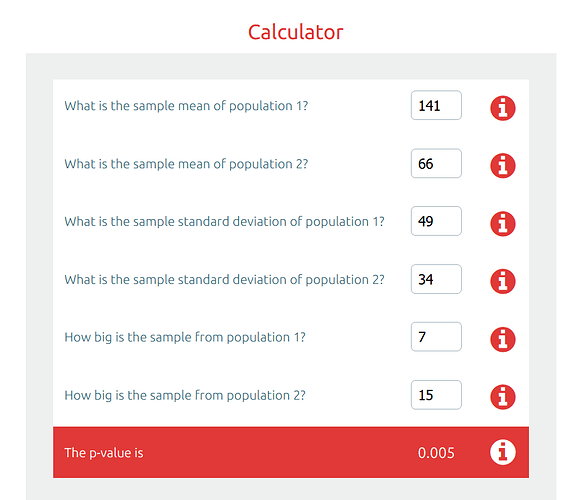
Task: Open the white p-value info icon
Action: [x=502, y=453]
